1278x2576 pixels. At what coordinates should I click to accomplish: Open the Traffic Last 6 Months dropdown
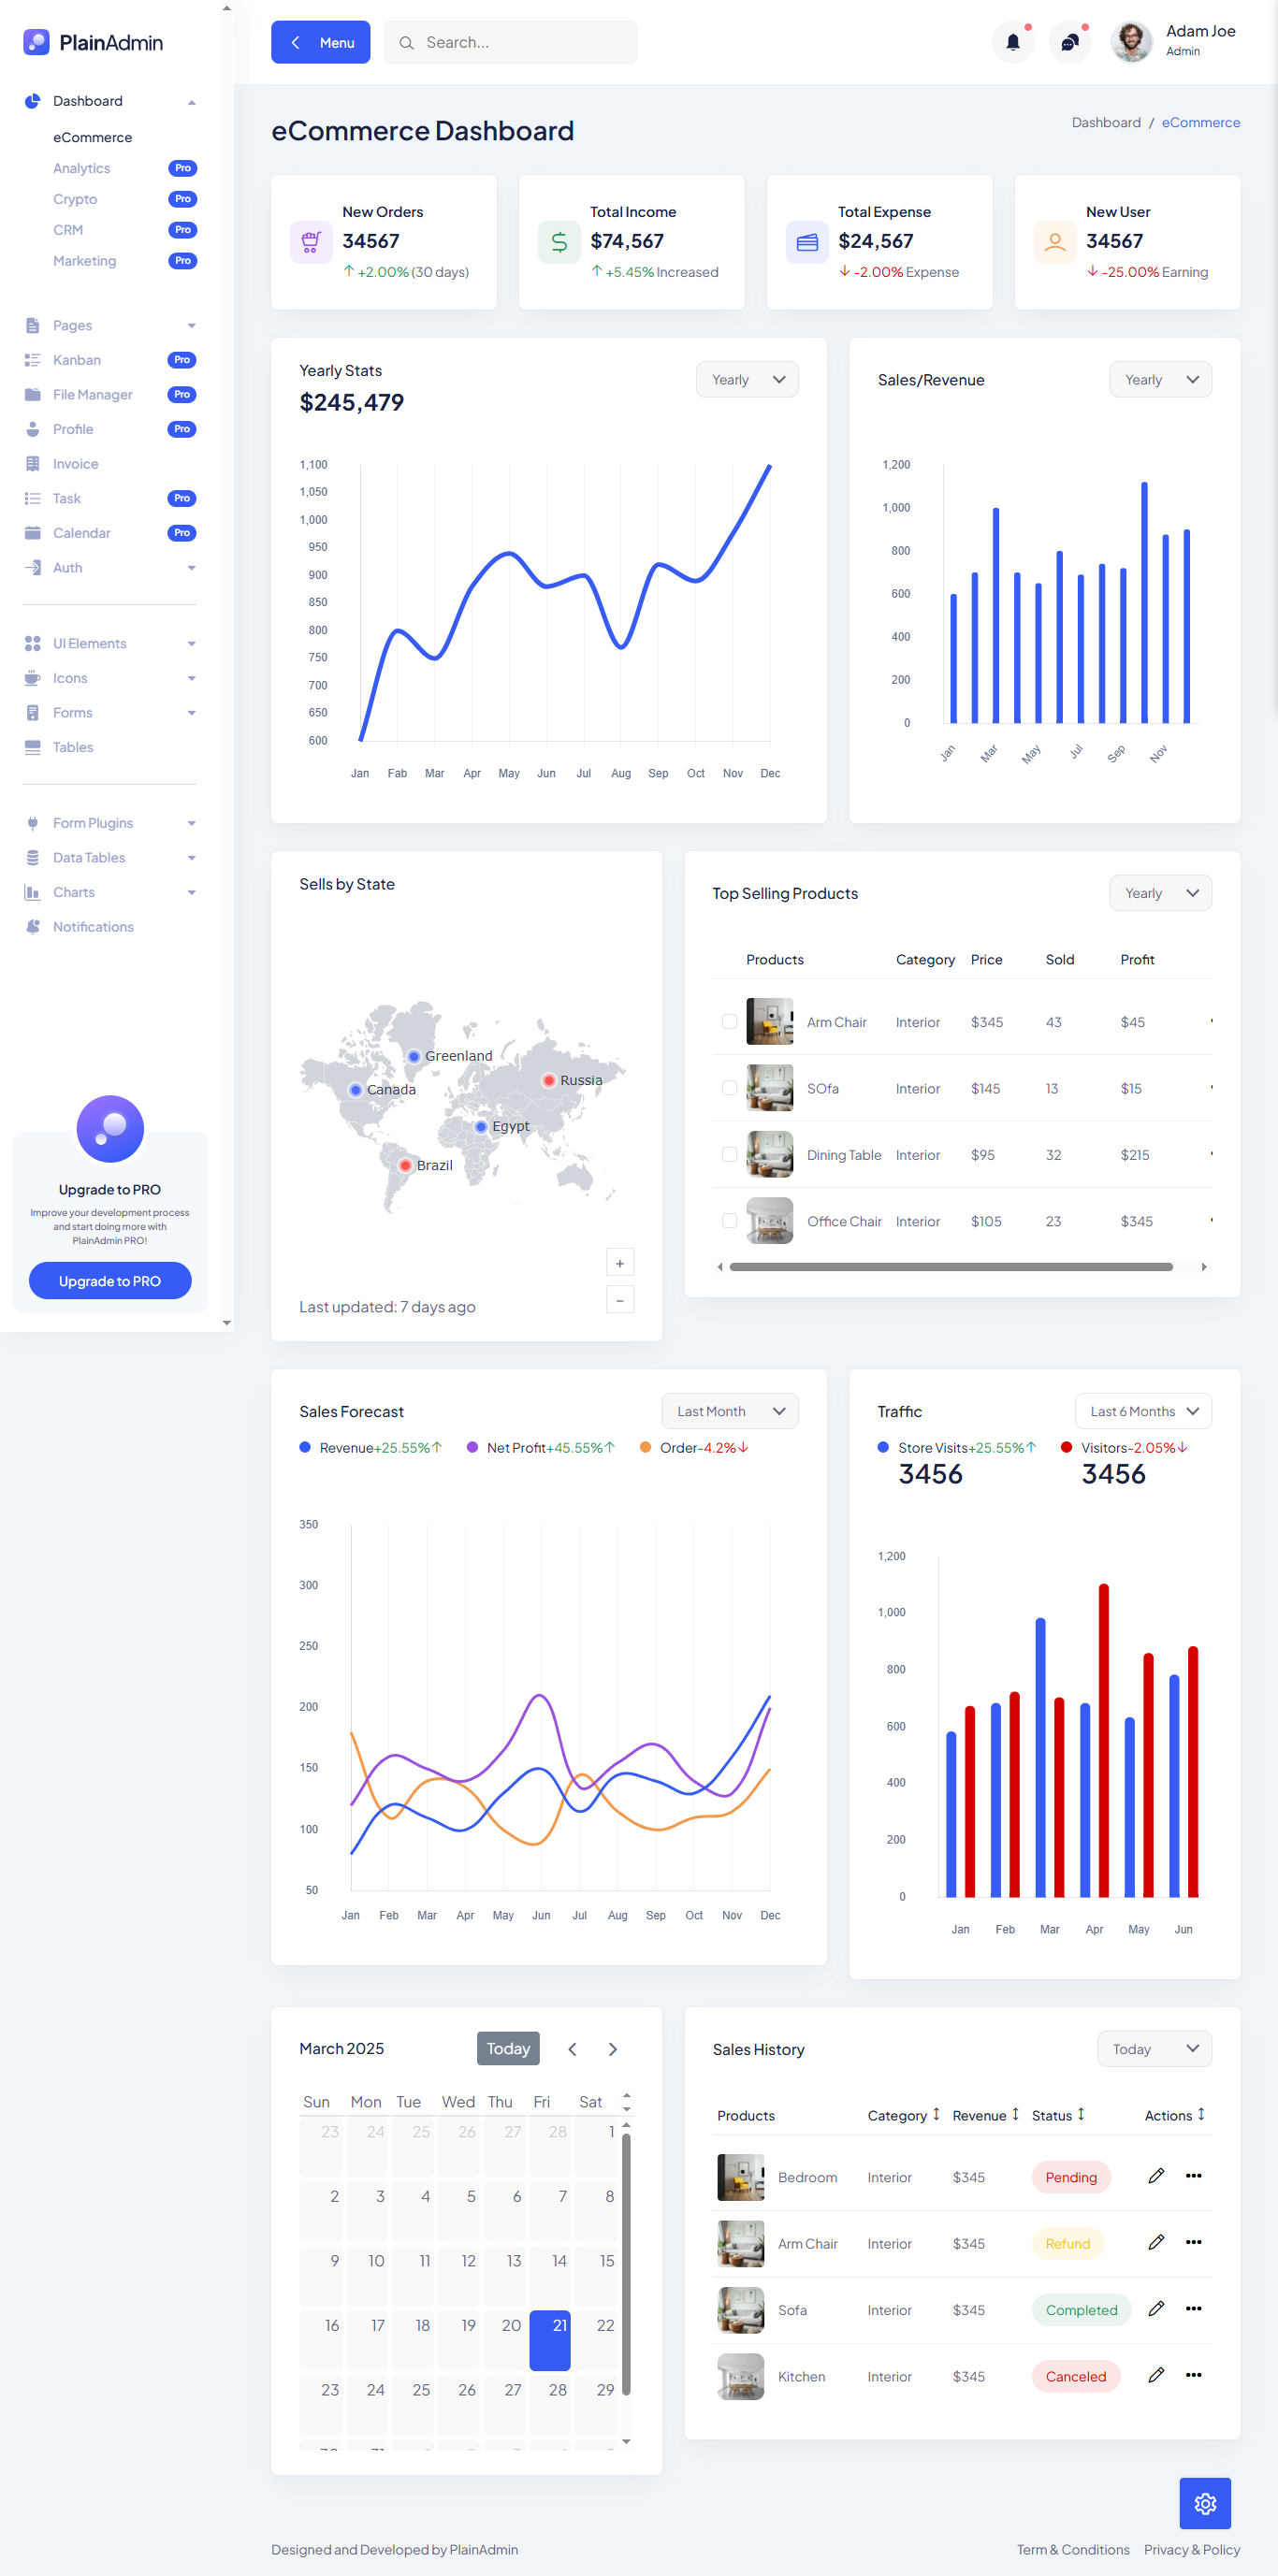click(1142, 1411)
